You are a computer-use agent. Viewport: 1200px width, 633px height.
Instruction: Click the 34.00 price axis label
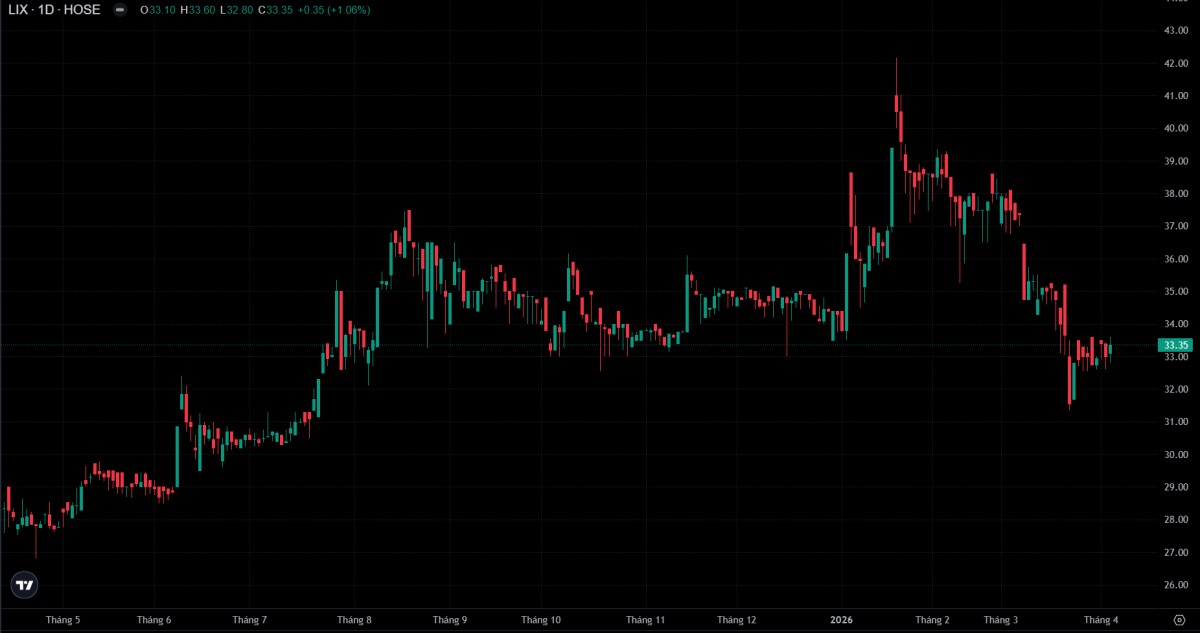[1176, 324]
